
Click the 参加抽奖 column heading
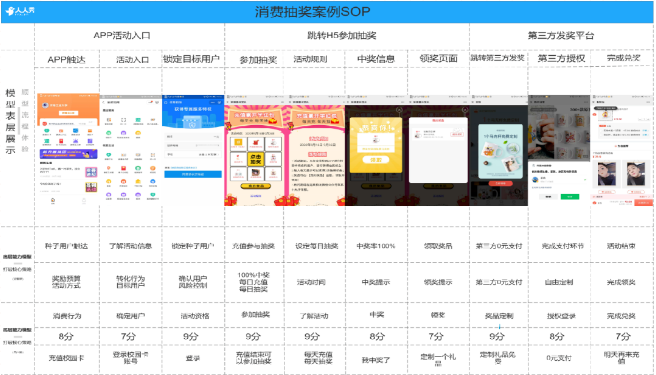(258, 59)
